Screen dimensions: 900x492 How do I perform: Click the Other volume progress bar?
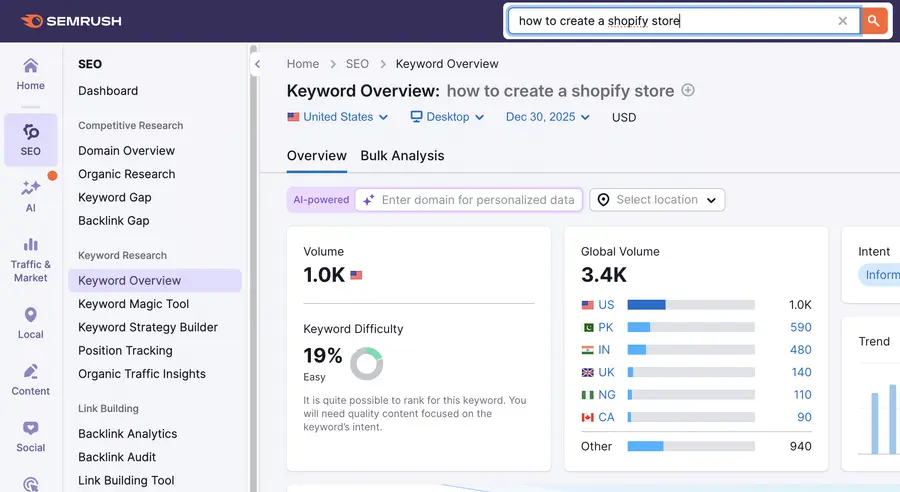tap(691, 446)
